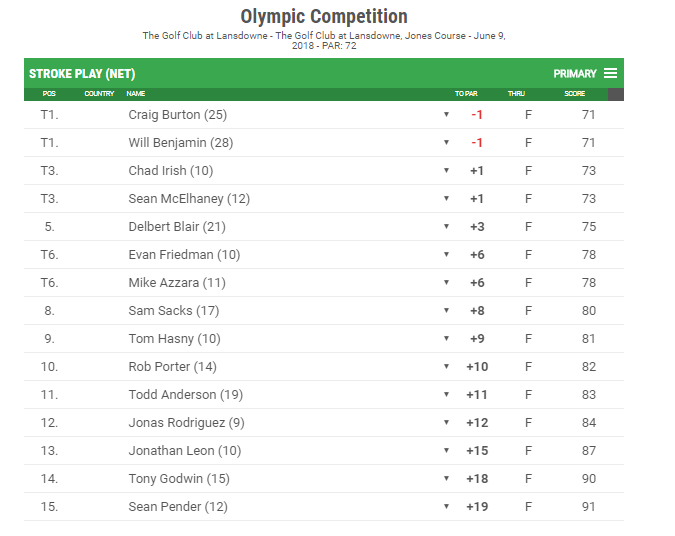Expand Sean Pender's details arrow
Screen dimensions: 675x536
tap(446, 506)
